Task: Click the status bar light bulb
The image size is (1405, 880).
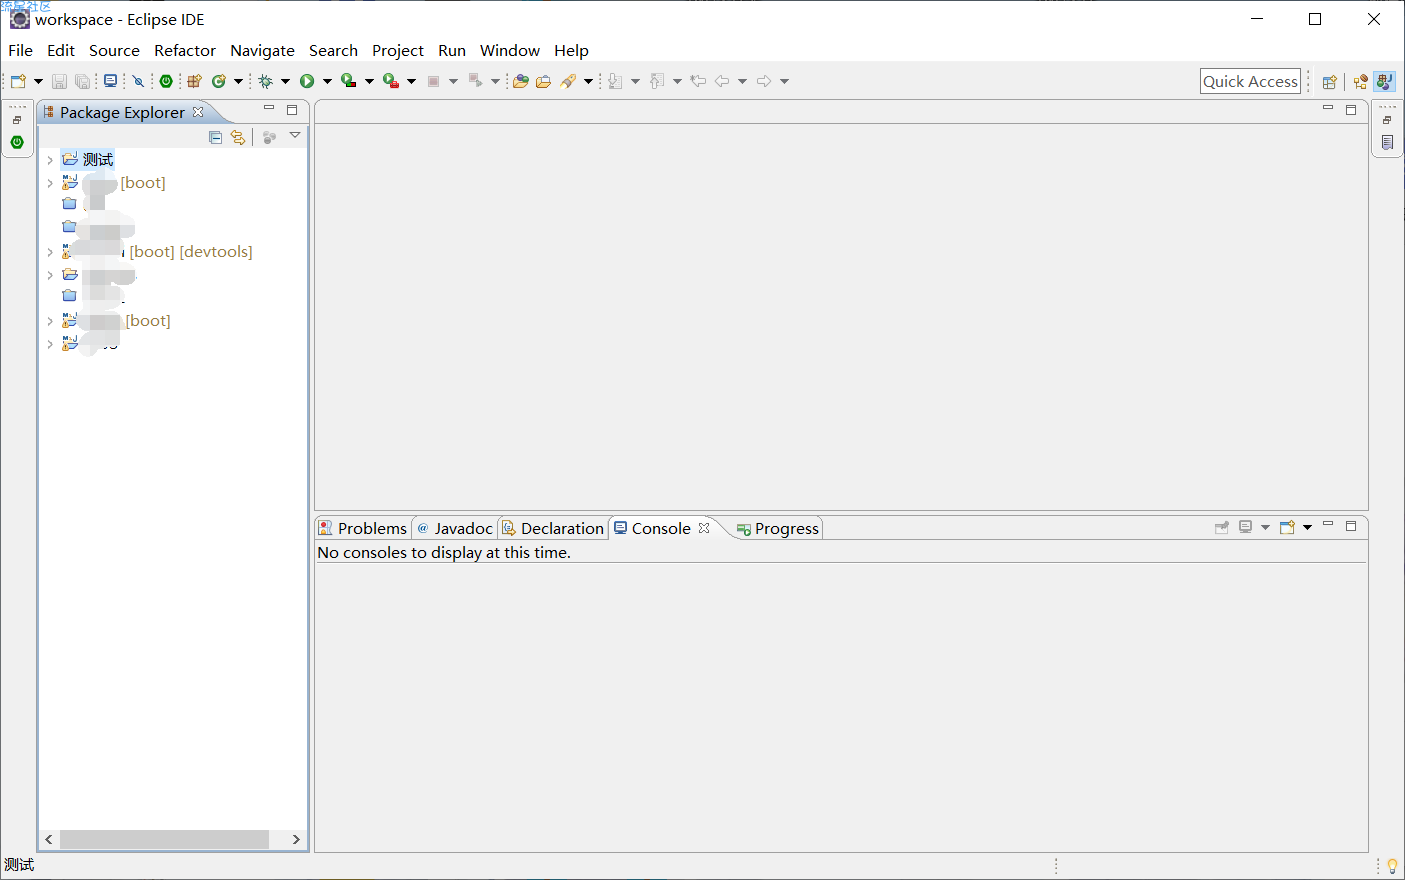Action: (1392, 866)
